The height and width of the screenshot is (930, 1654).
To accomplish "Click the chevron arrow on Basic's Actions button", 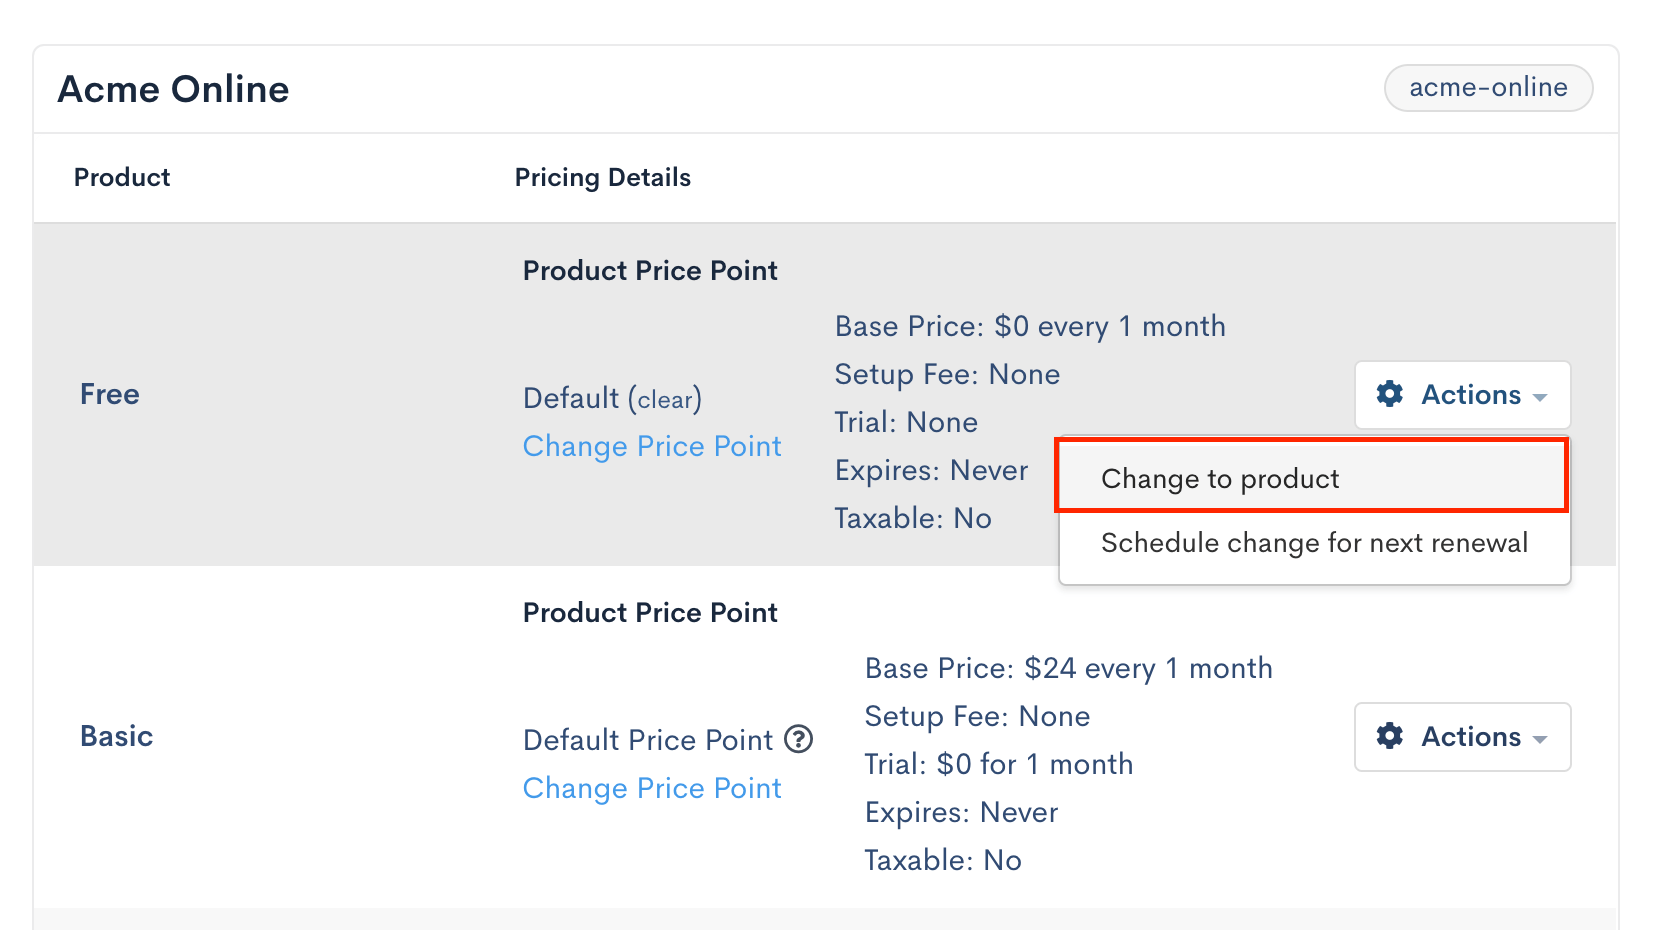I will (x=1538, y=738).
